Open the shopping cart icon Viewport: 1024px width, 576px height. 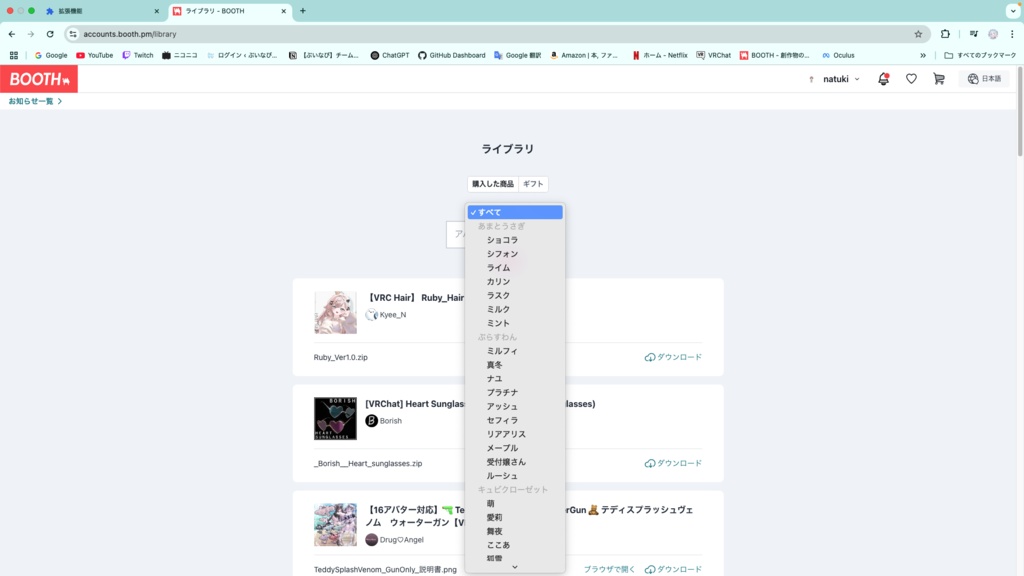tap(938, 78)
